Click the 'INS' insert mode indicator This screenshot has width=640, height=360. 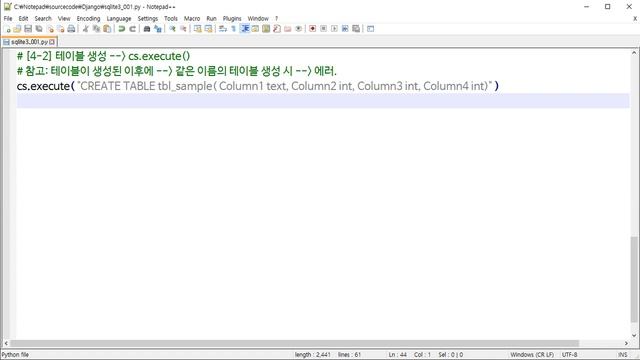[x=623, y=355]
